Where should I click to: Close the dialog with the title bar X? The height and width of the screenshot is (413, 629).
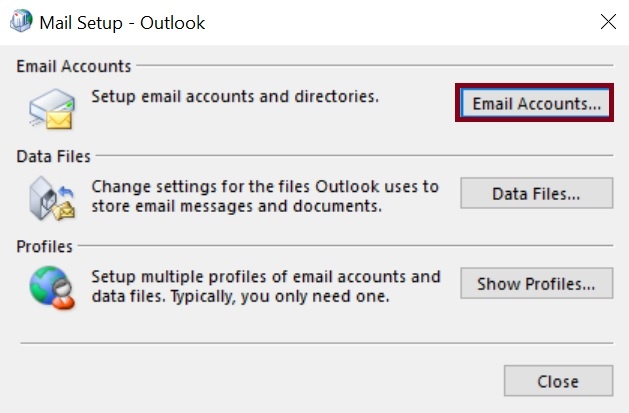[608, 22]
